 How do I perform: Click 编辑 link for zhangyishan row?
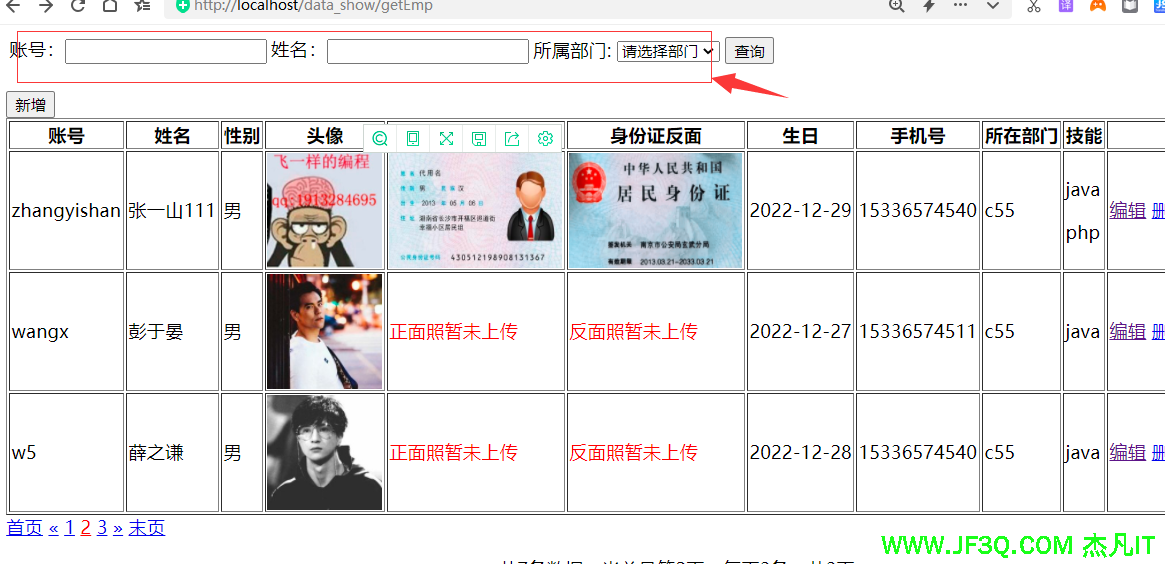(x=1127, y=210)
